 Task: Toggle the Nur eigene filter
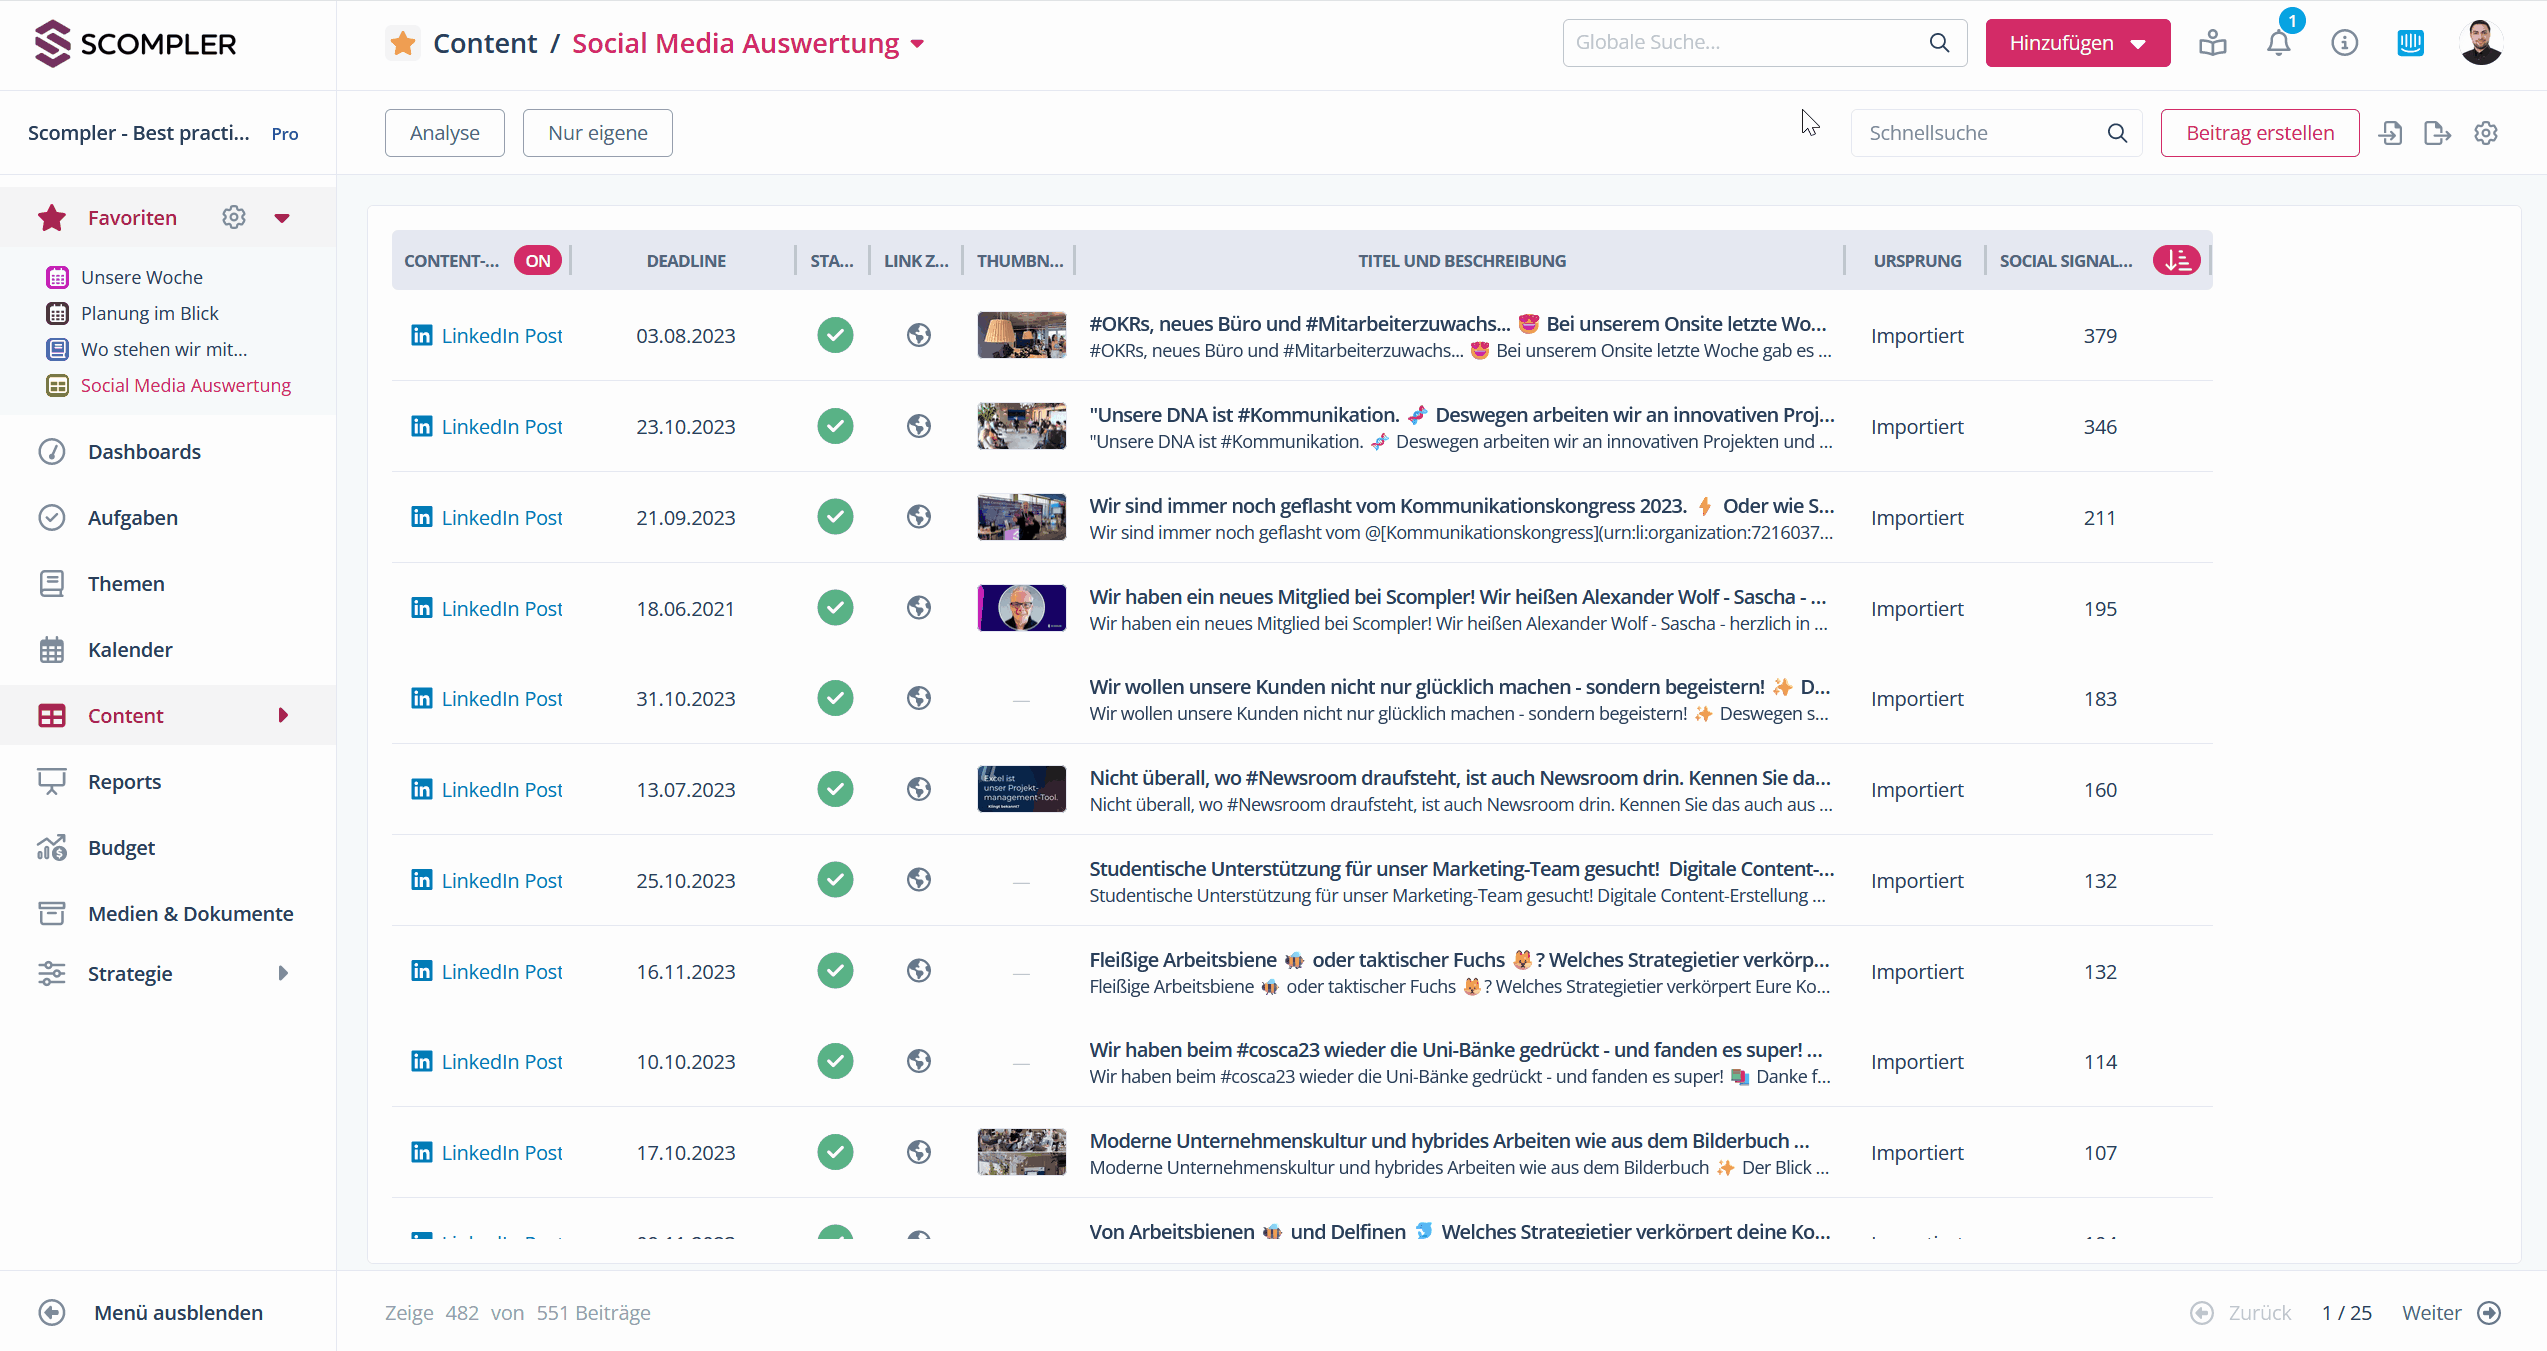[597, 133]
